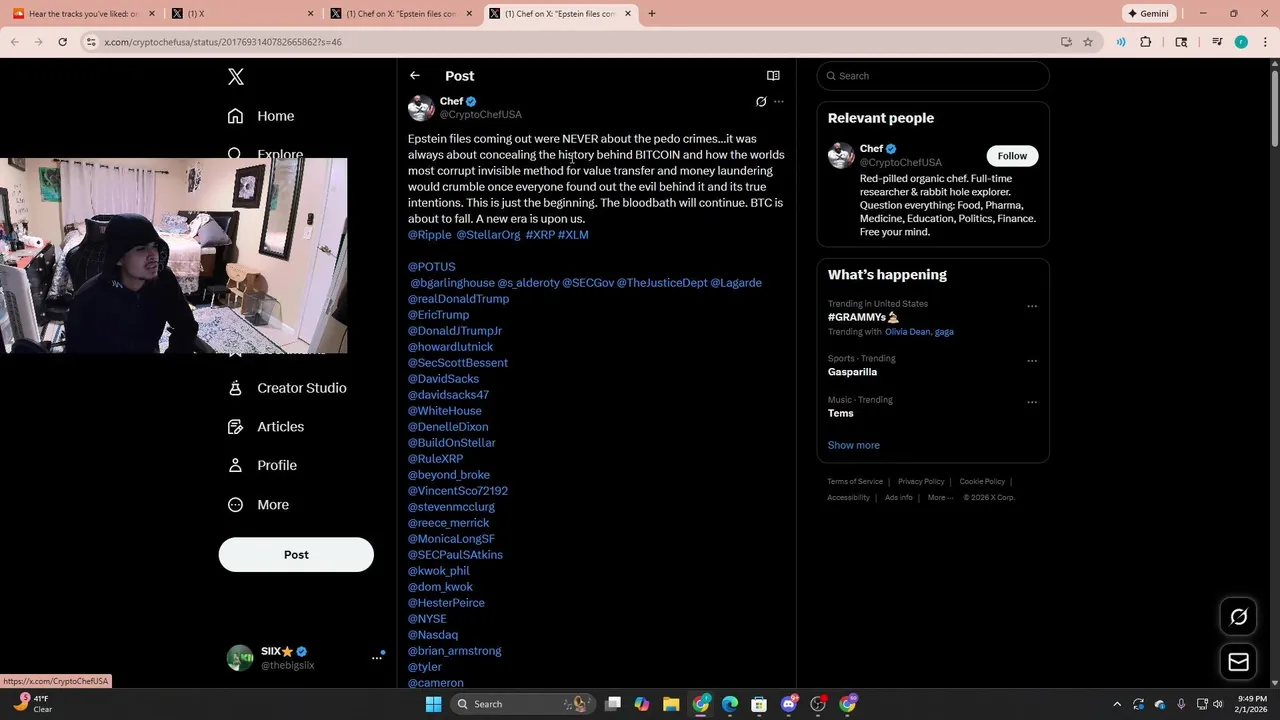Open Microsoft Store from taskbar
This screenshot has height=720, width=1280.
759,704
